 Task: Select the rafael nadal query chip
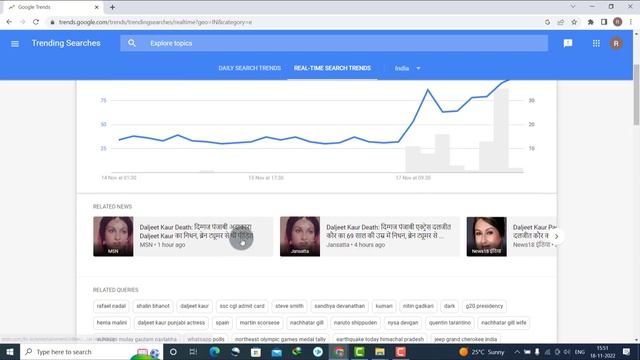pyautogui.click(x=111, y=306)
